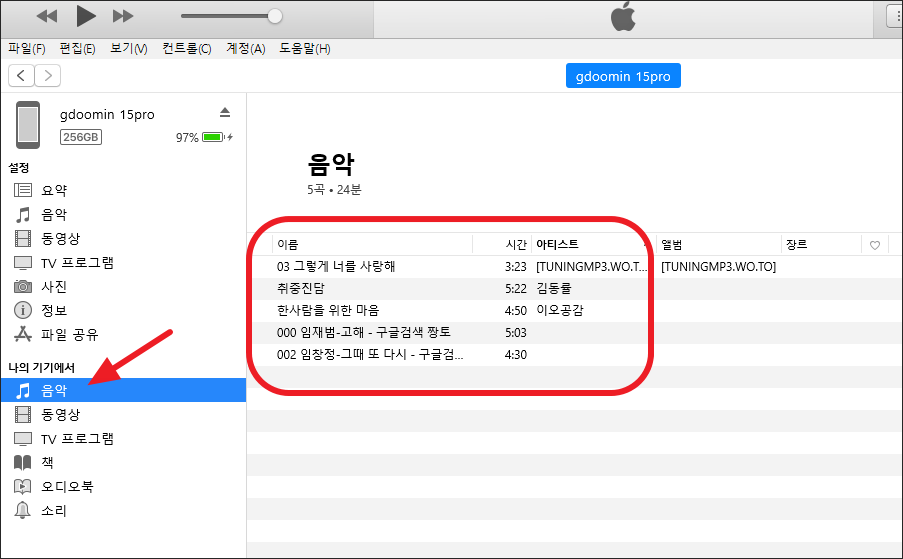The width and height of the screenshot is (903, 559).
Task: Select song 002 임창정-그때 또 다시
Action: pos(370,355)
